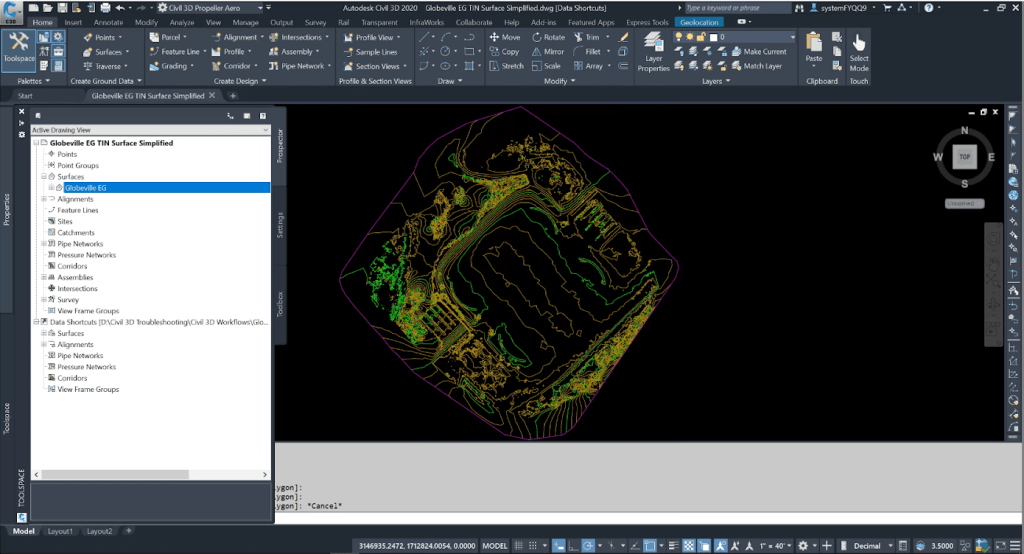Screen dimensions: 1024x554
Task: Open the Settings toolspace tab
Action: tap(280, 224)
